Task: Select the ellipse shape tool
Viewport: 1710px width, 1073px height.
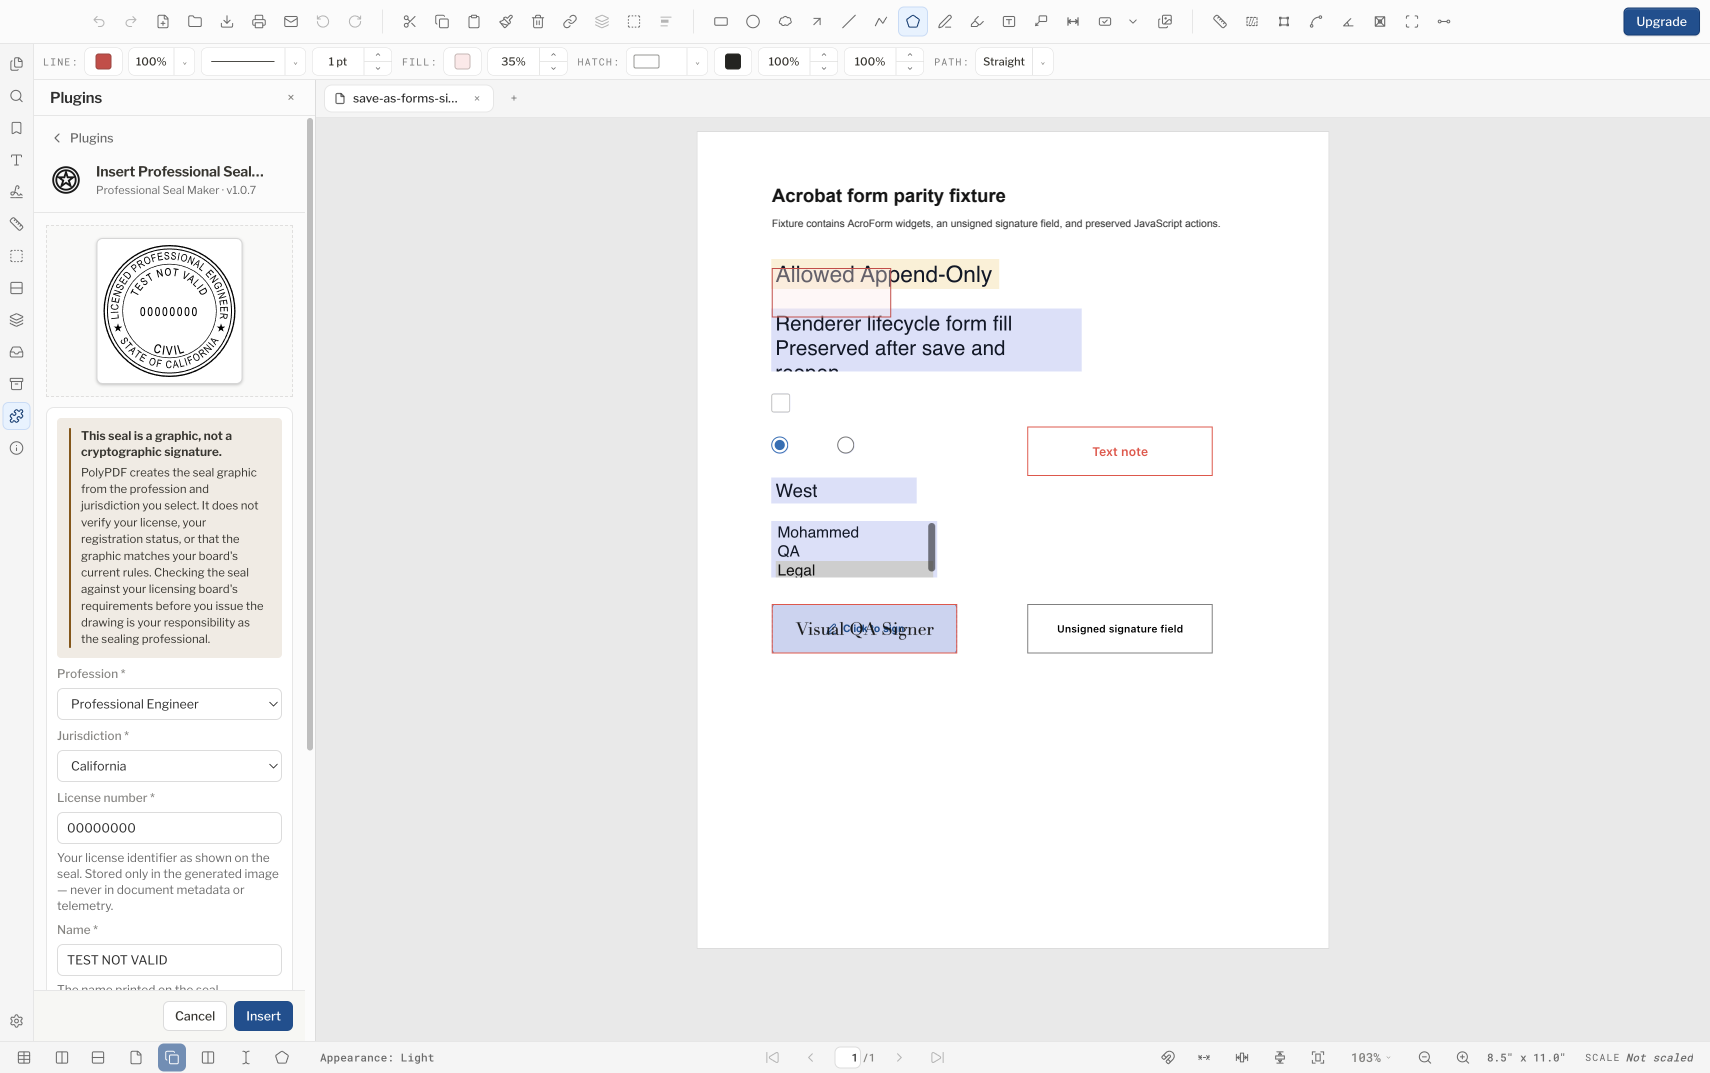Action: [x=753, y=21]
